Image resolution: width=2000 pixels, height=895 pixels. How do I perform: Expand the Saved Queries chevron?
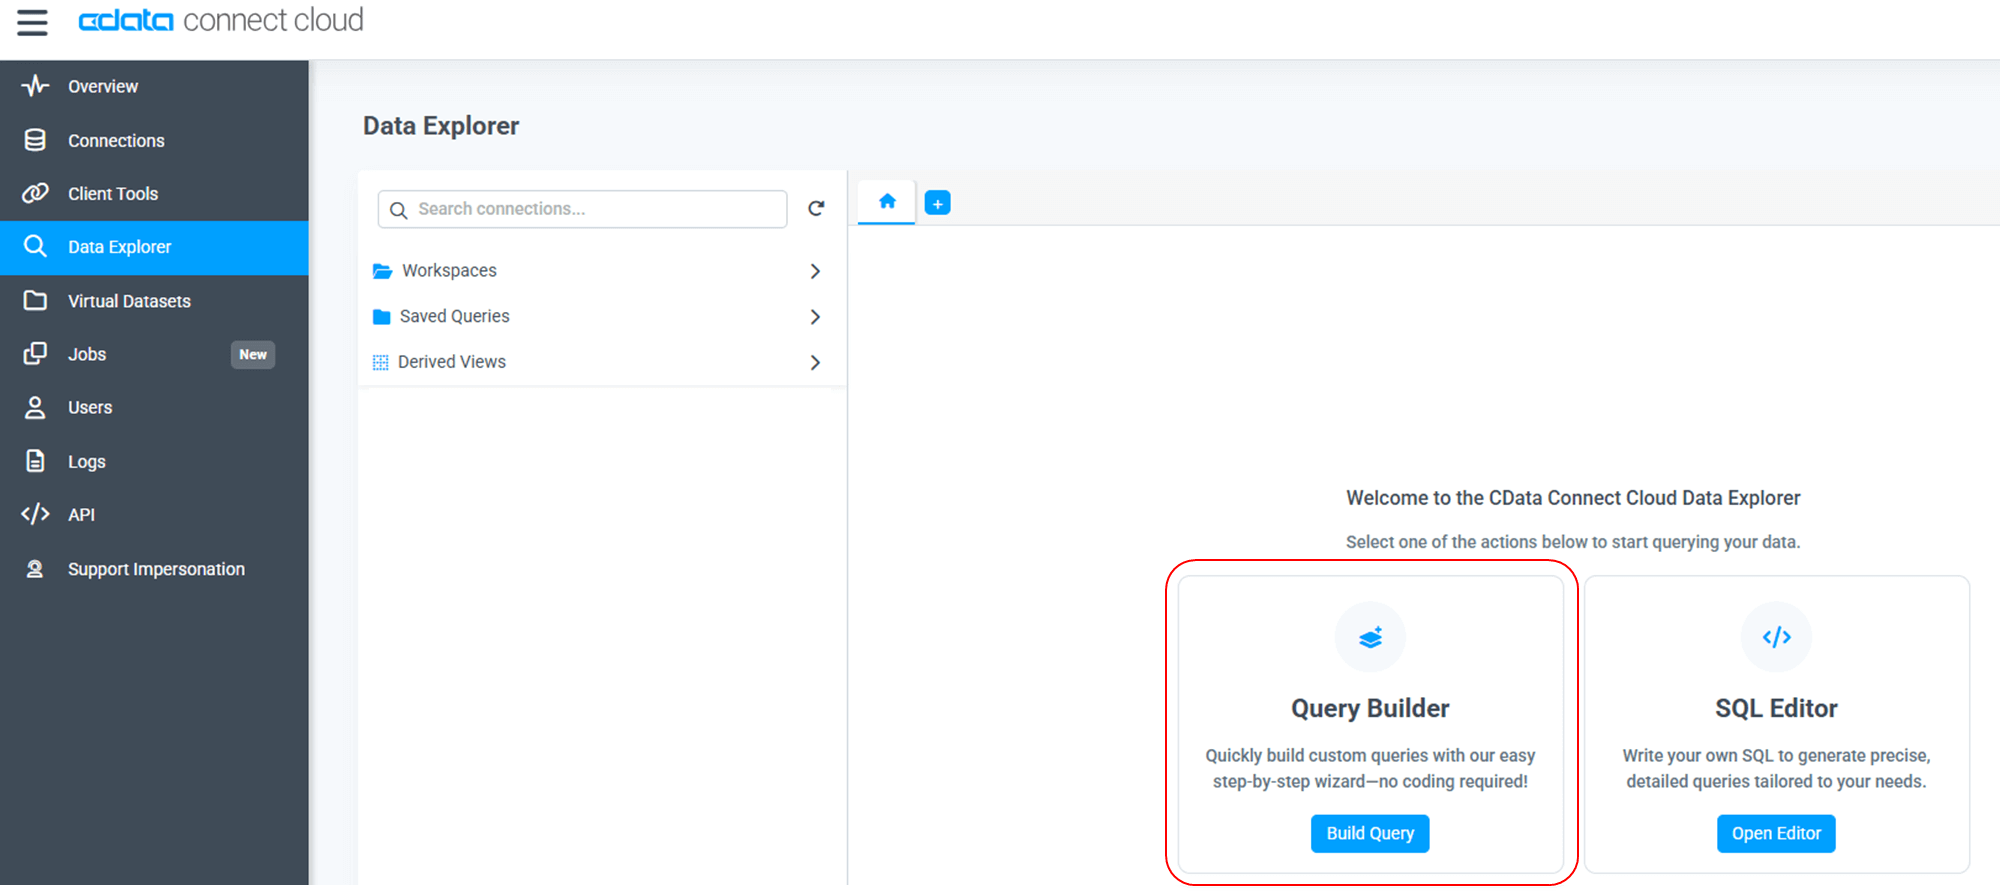815,317
